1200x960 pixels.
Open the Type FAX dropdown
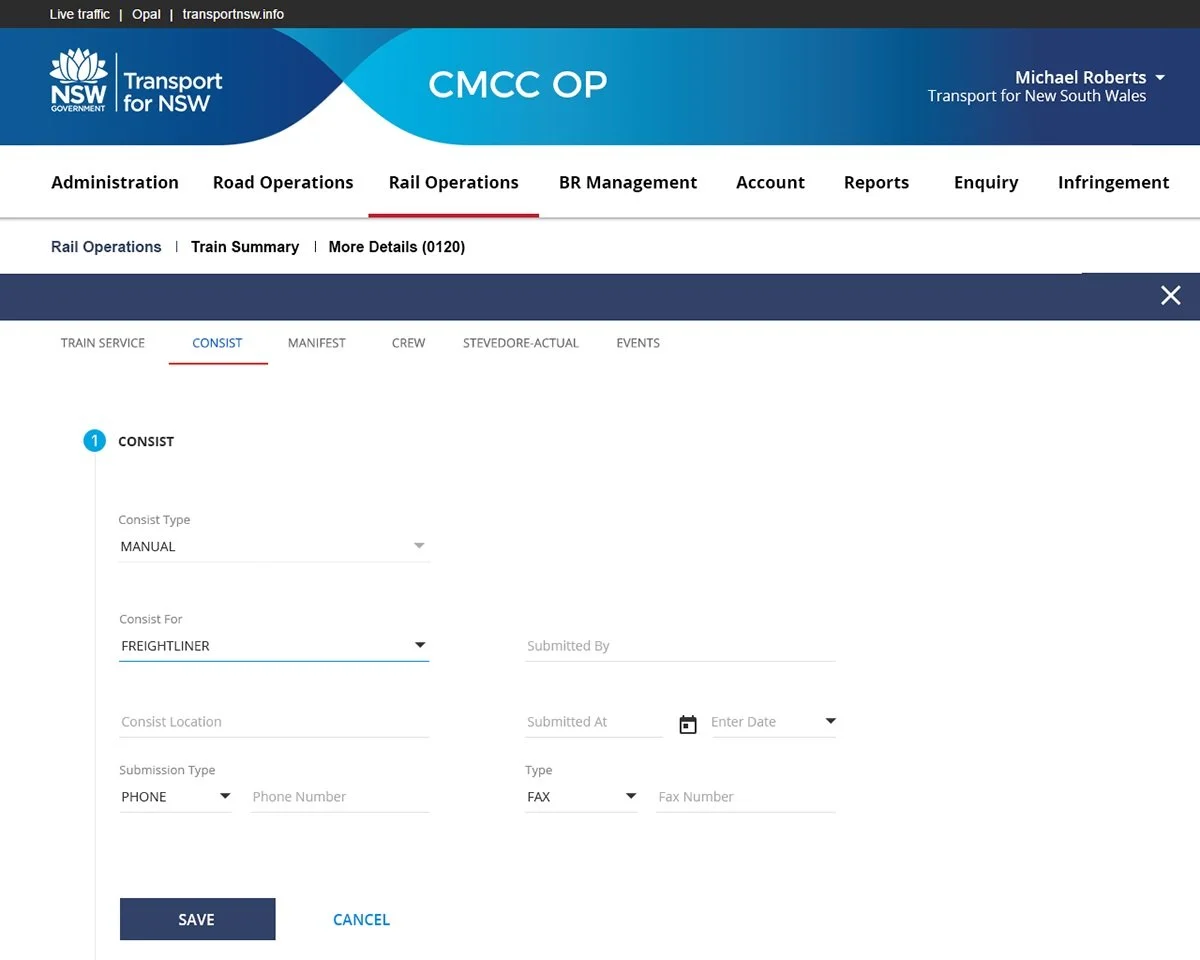click(x=581, y=797)
